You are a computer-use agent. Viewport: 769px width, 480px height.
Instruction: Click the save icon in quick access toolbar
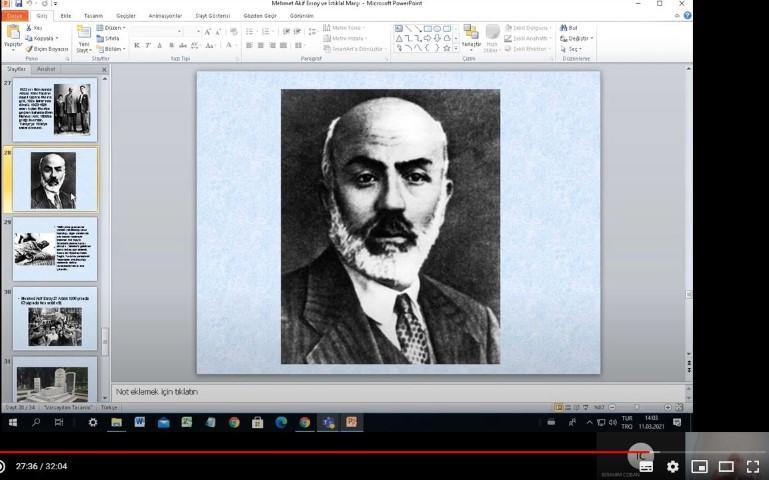coord(18,3)
